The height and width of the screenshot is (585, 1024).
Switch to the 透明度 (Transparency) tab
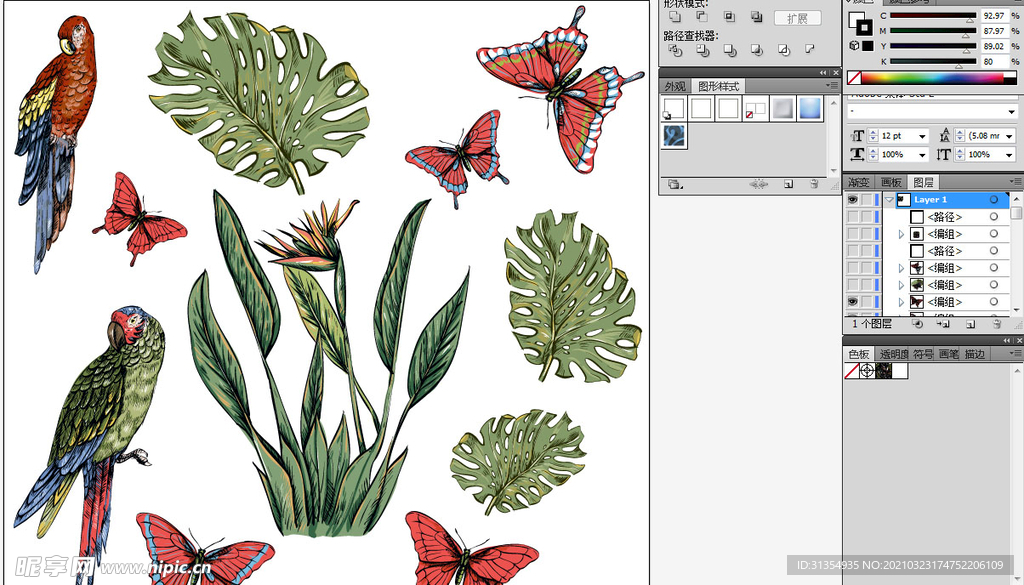[x=893, y=355]
